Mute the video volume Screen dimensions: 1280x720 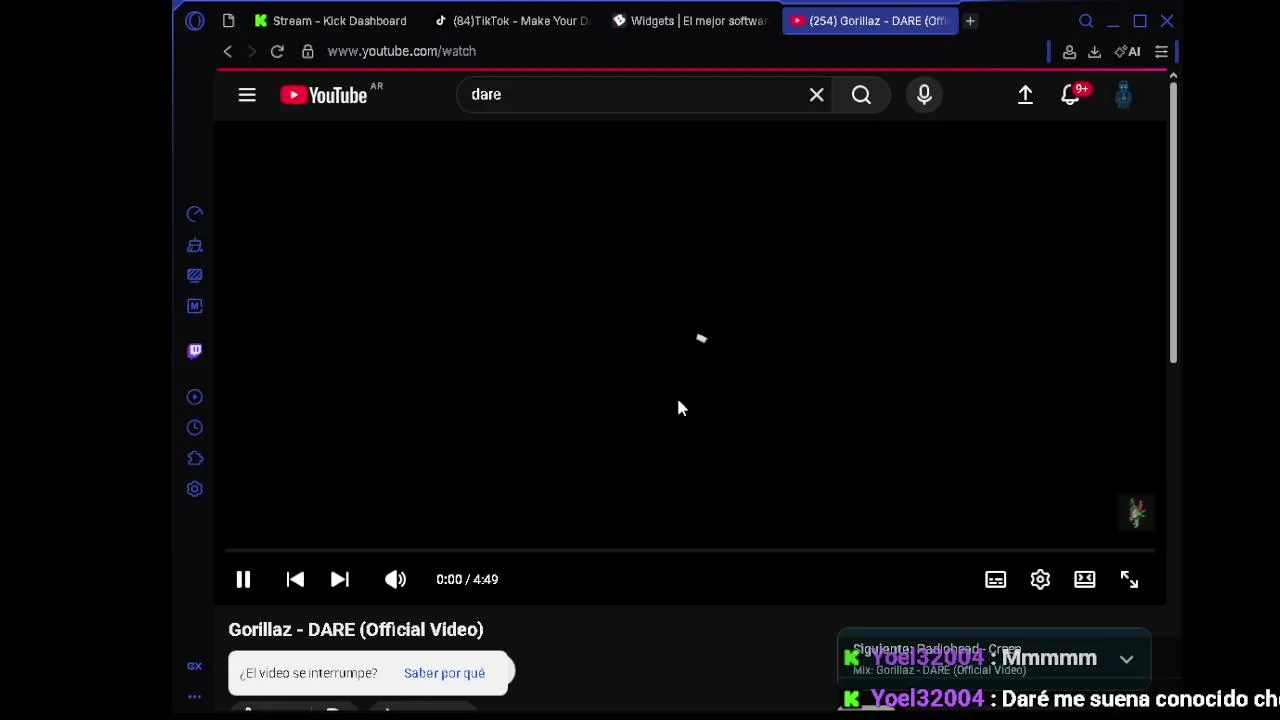396,579
